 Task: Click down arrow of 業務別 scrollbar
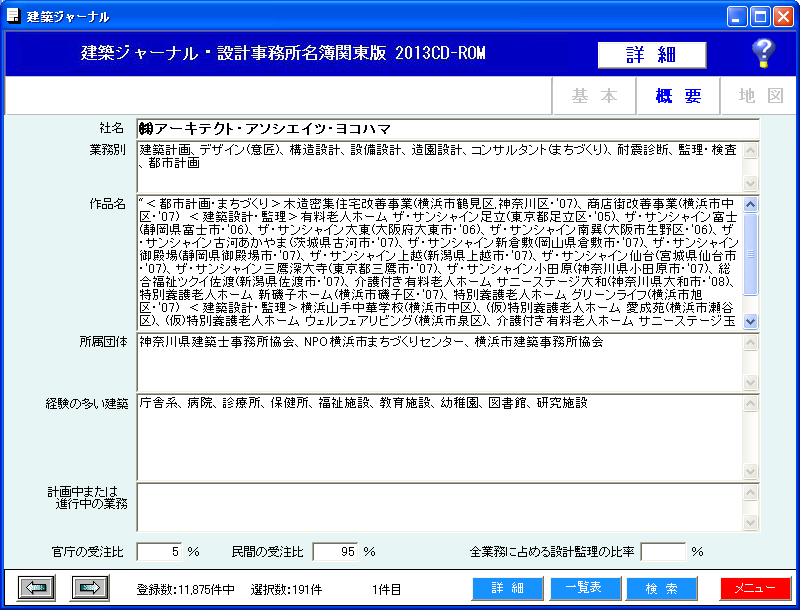751,183
